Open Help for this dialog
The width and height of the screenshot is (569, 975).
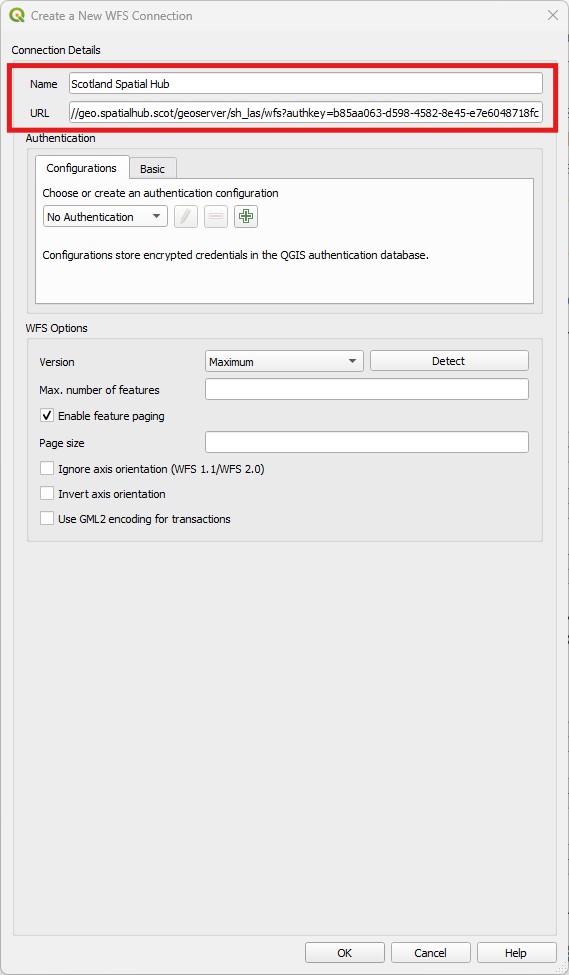pyautogui.click(x=516, y=953)
